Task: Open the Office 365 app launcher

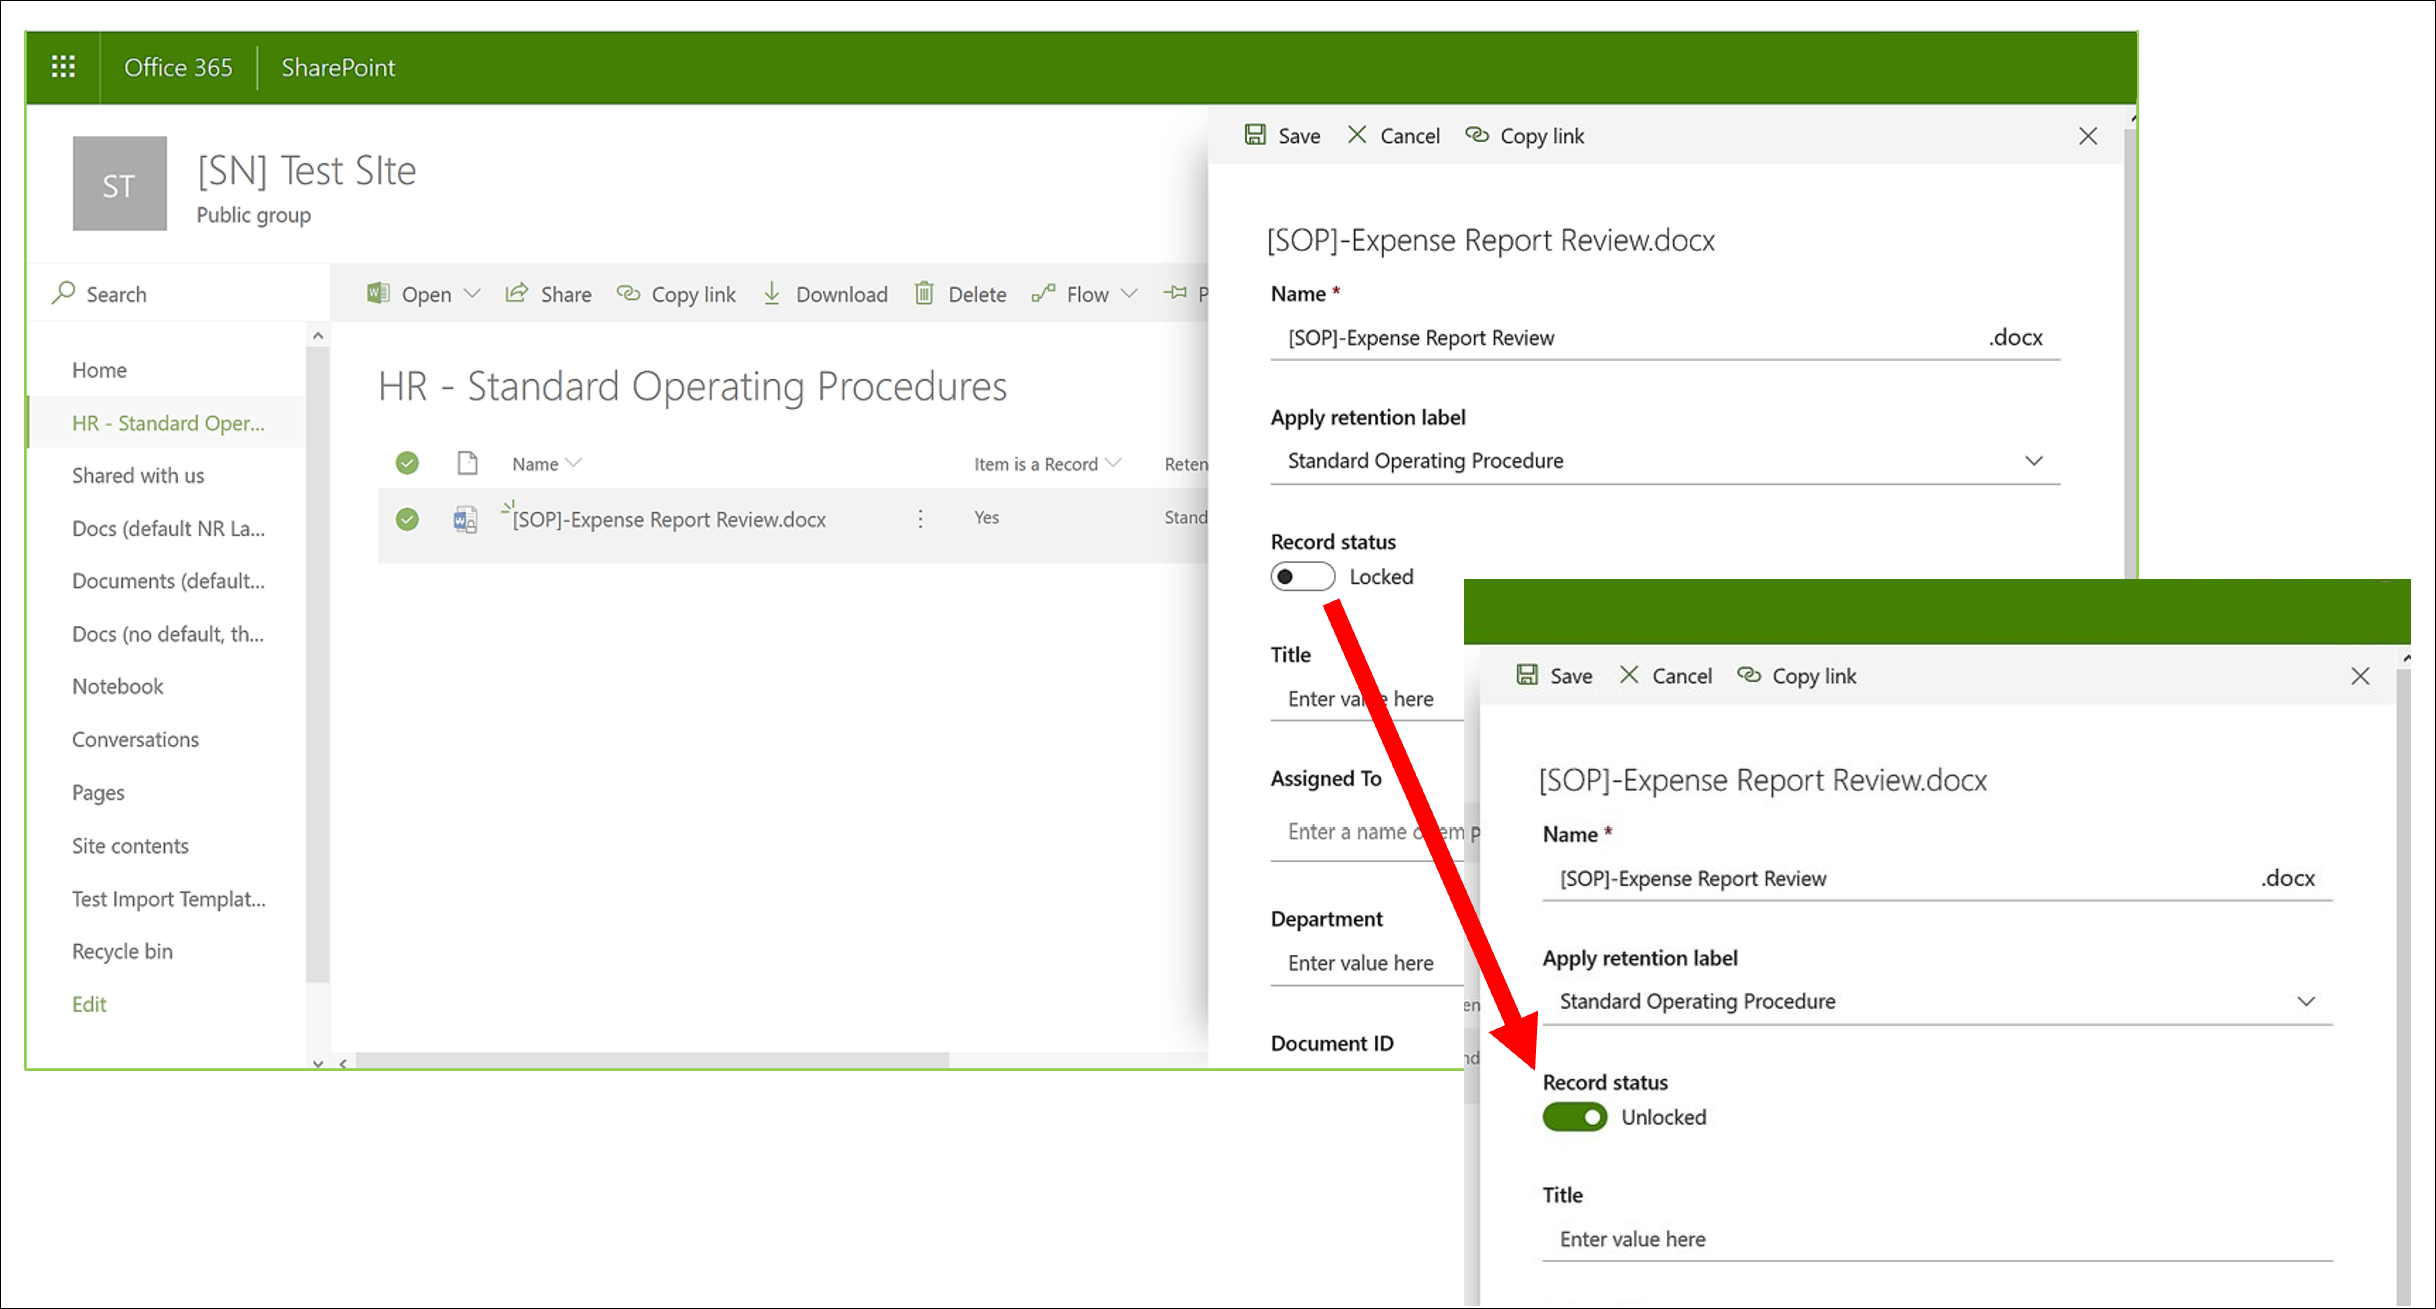Action: (62, 66)
